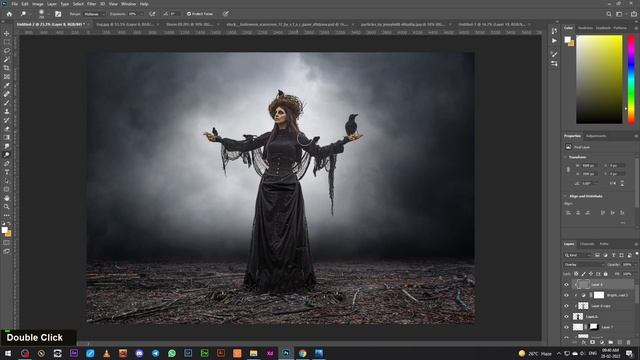Click the layer fx styles icon
Image resolution: width=640 pixels, height=360 pixels.
pyautogui.click(x=584, y=342)
